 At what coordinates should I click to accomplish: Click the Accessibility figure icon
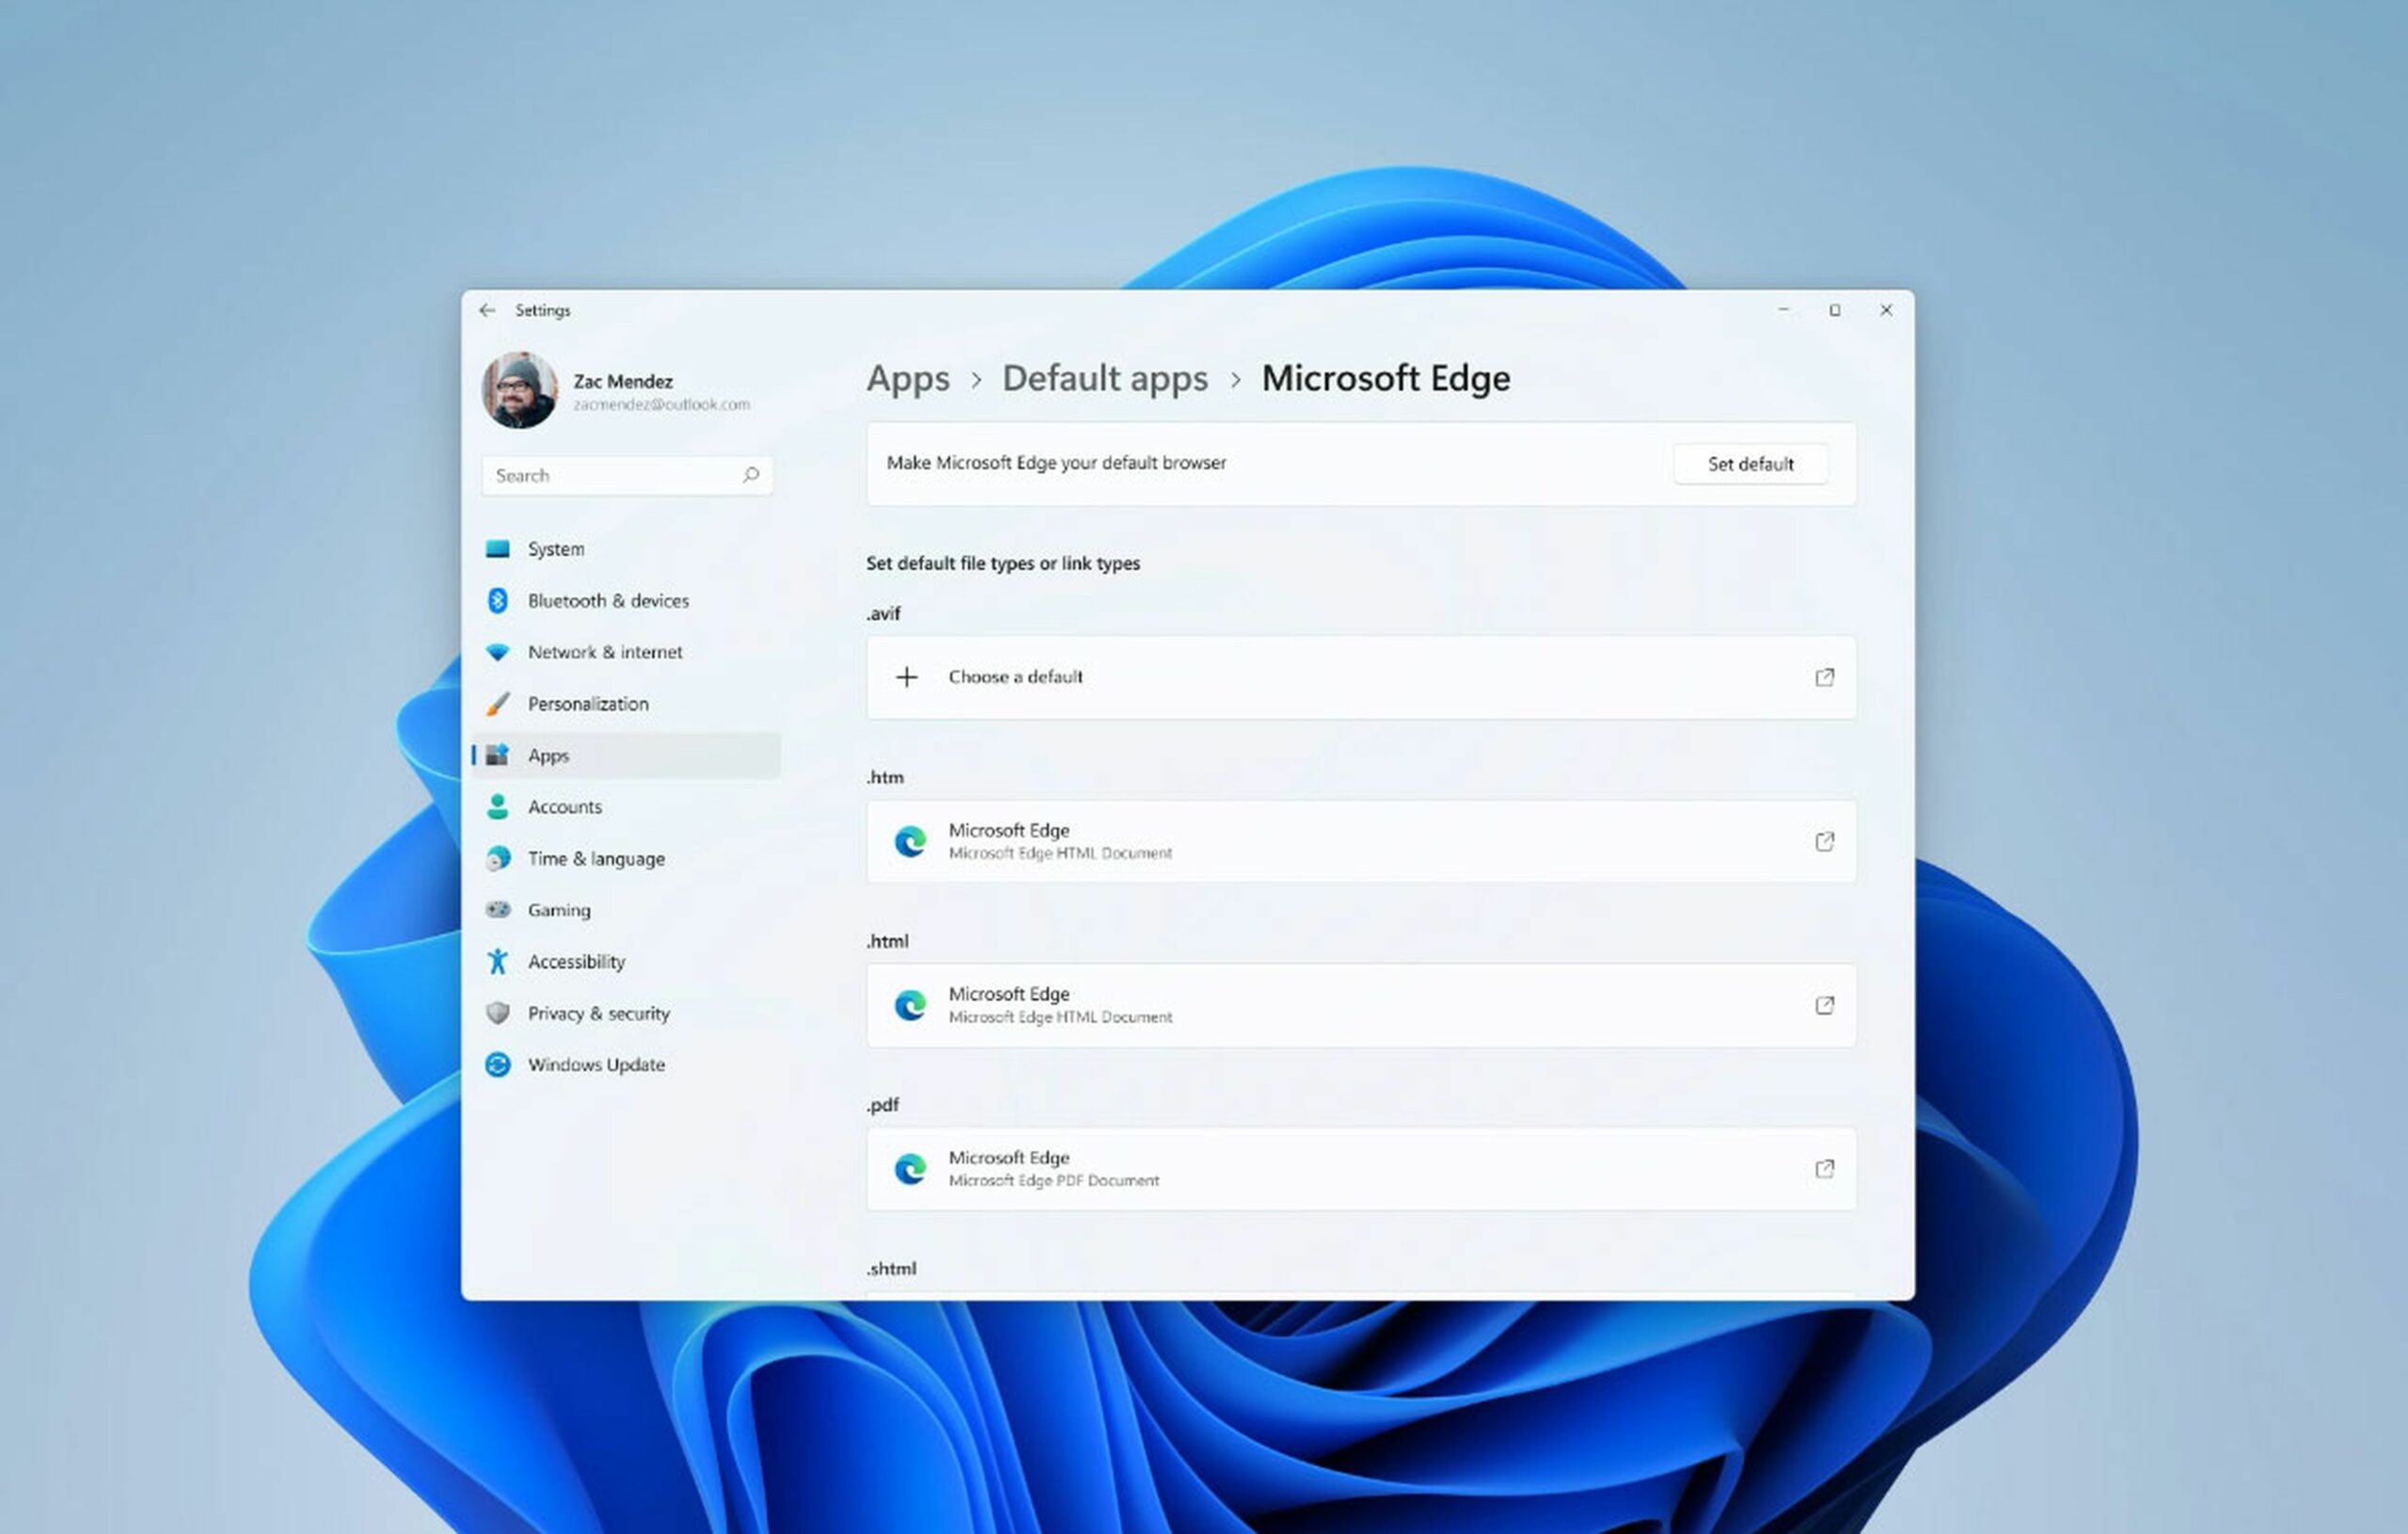[x=498, y=961]
